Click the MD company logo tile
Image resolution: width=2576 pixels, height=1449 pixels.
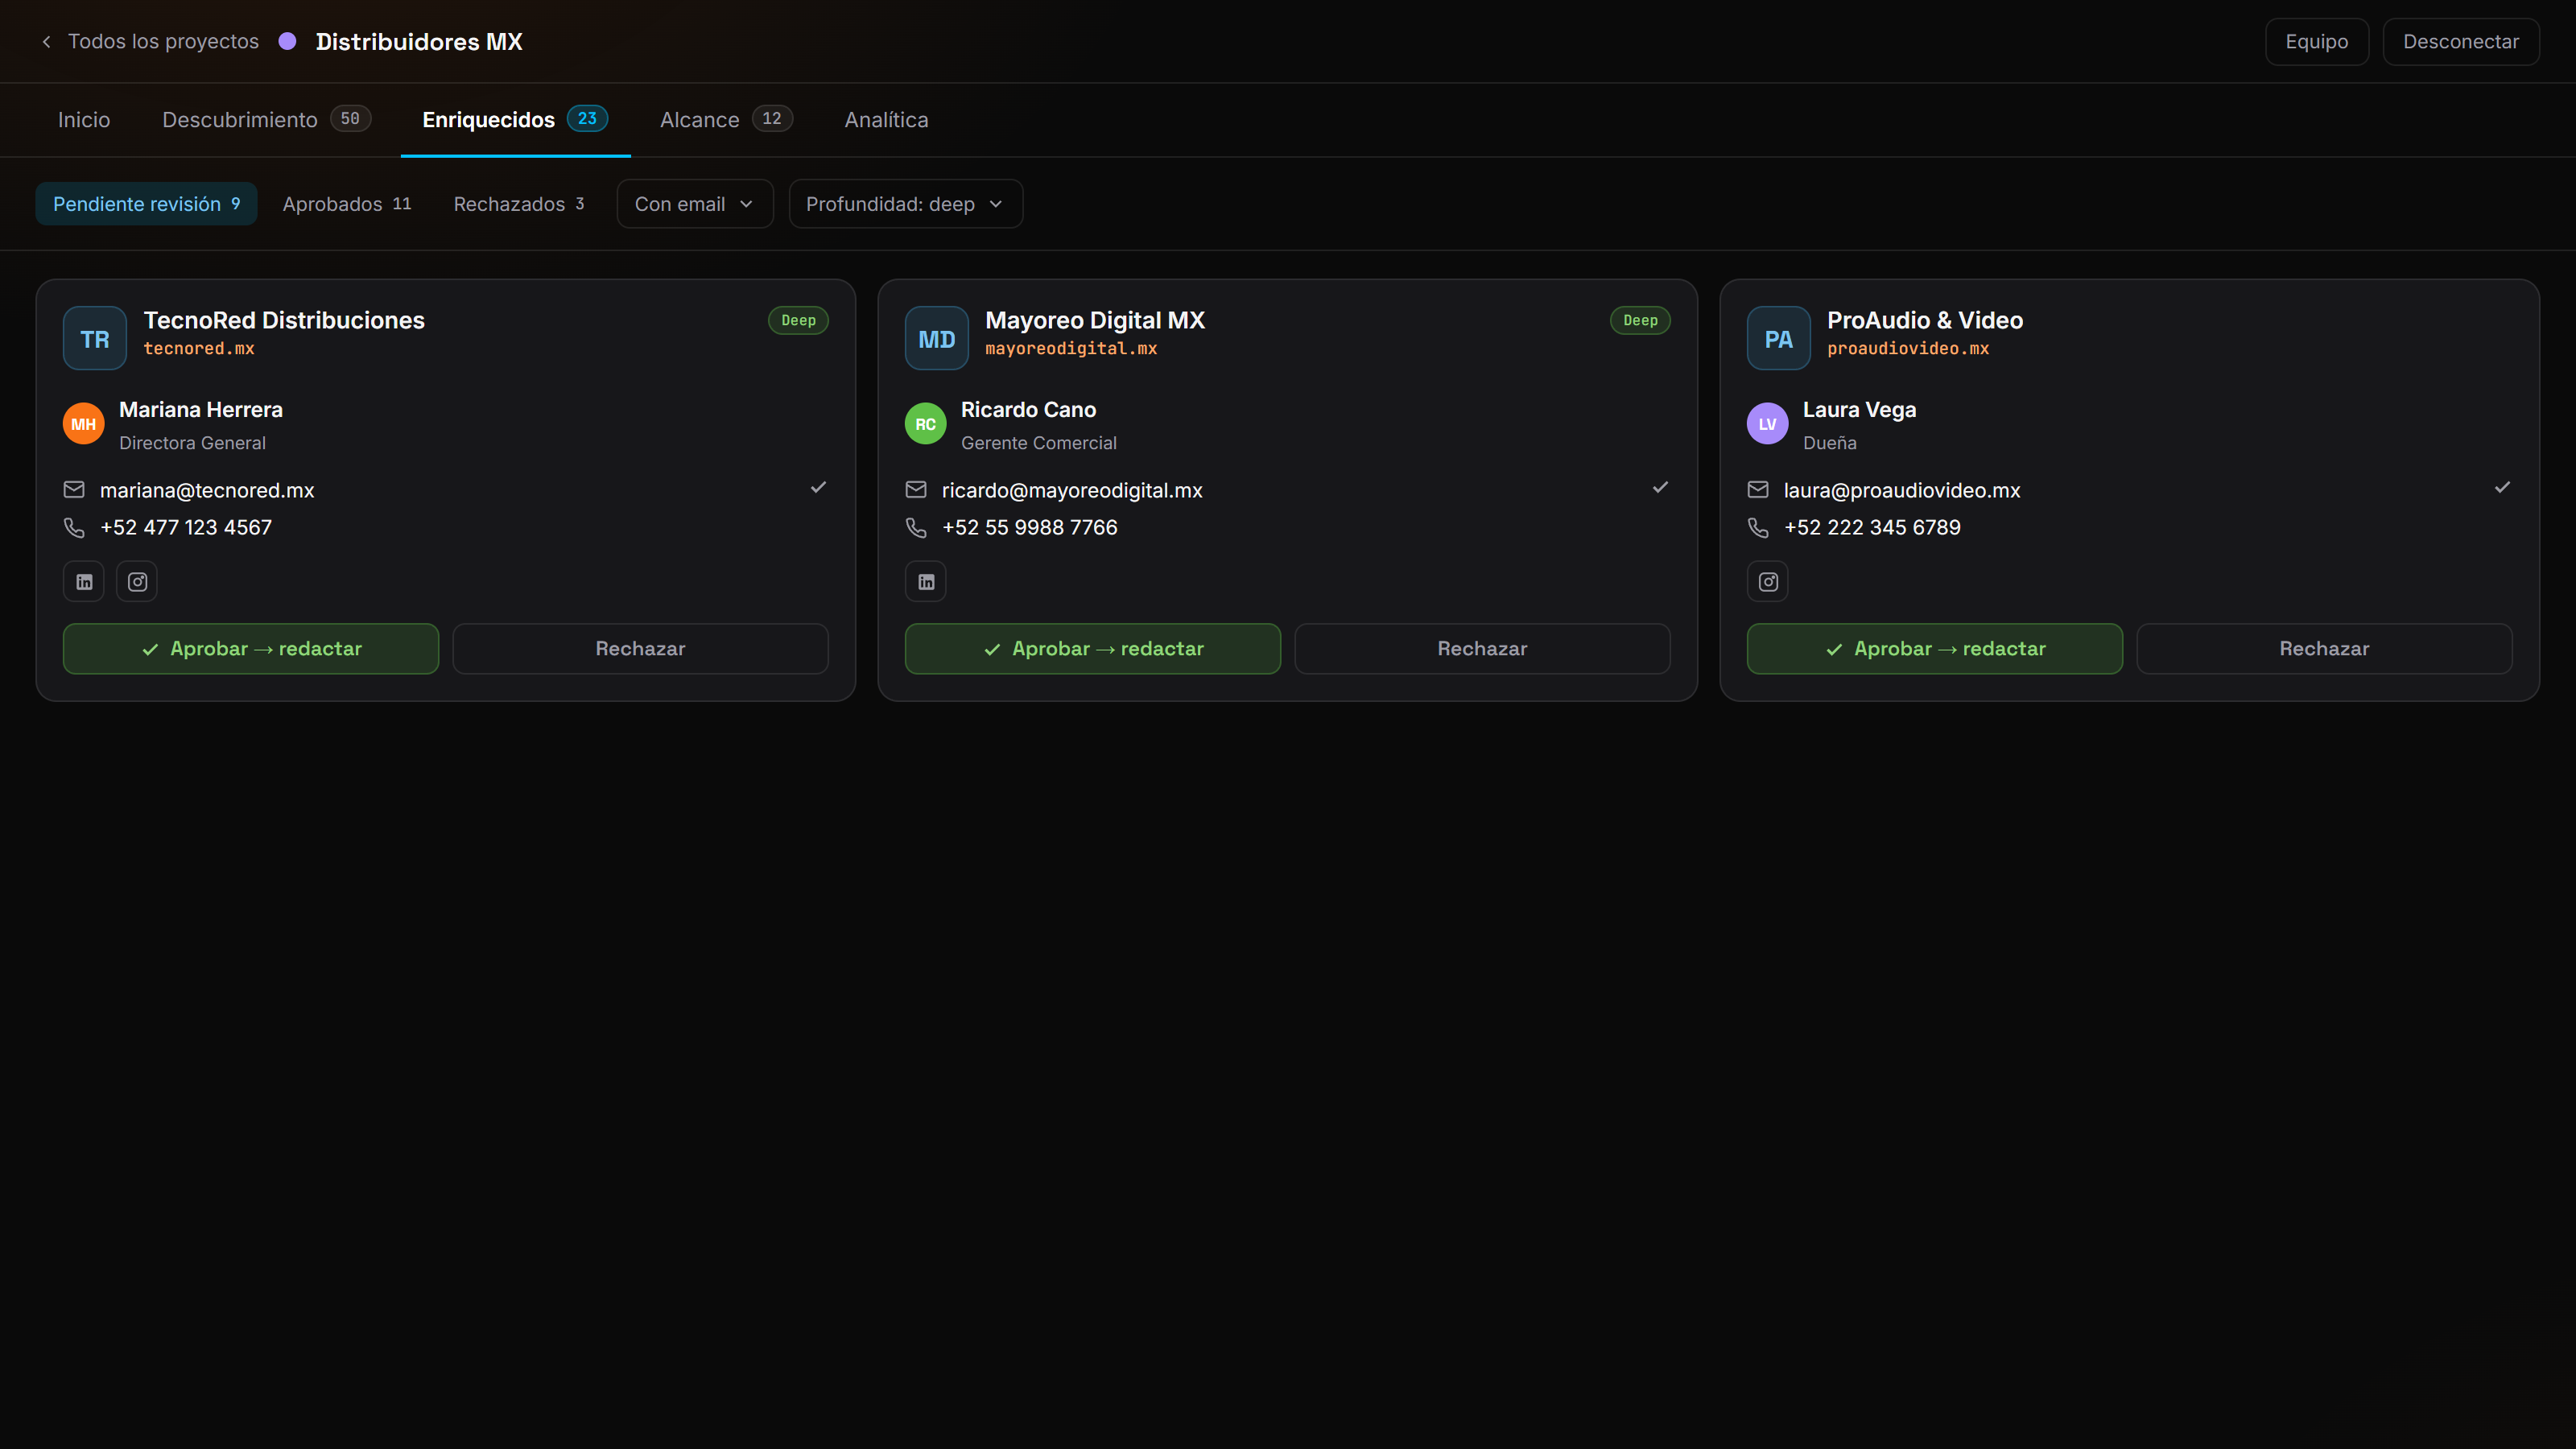[x=937, y=338]
